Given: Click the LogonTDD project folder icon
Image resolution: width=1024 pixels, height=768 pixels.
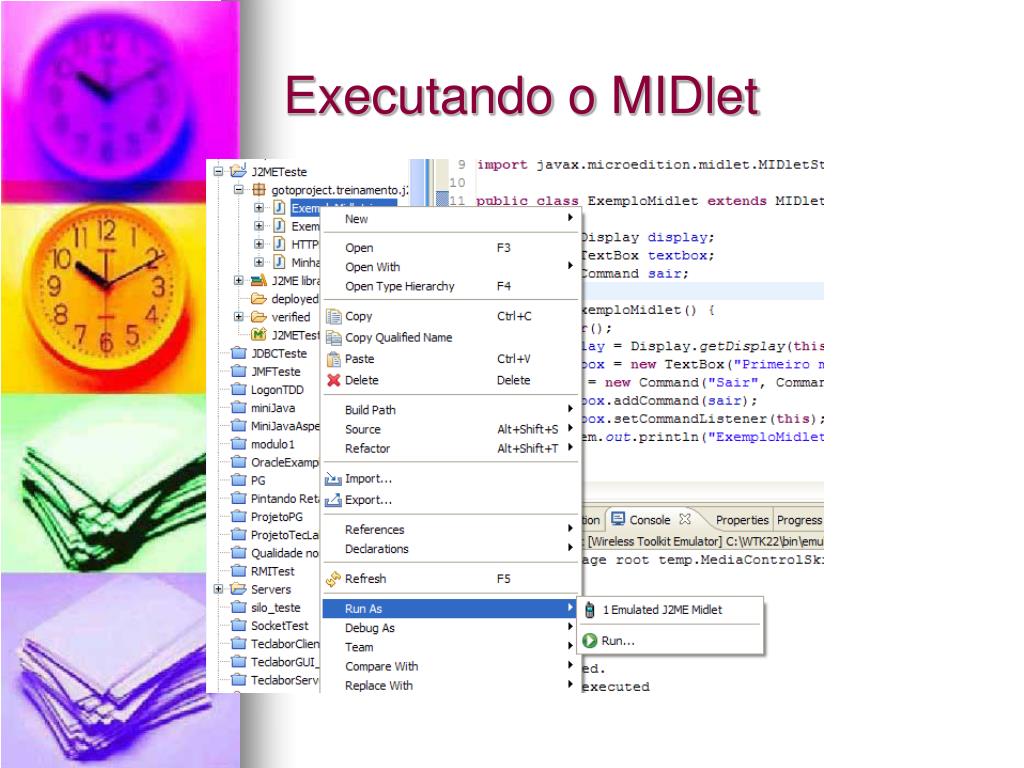Looking at the screenshot, I should 239,389.
